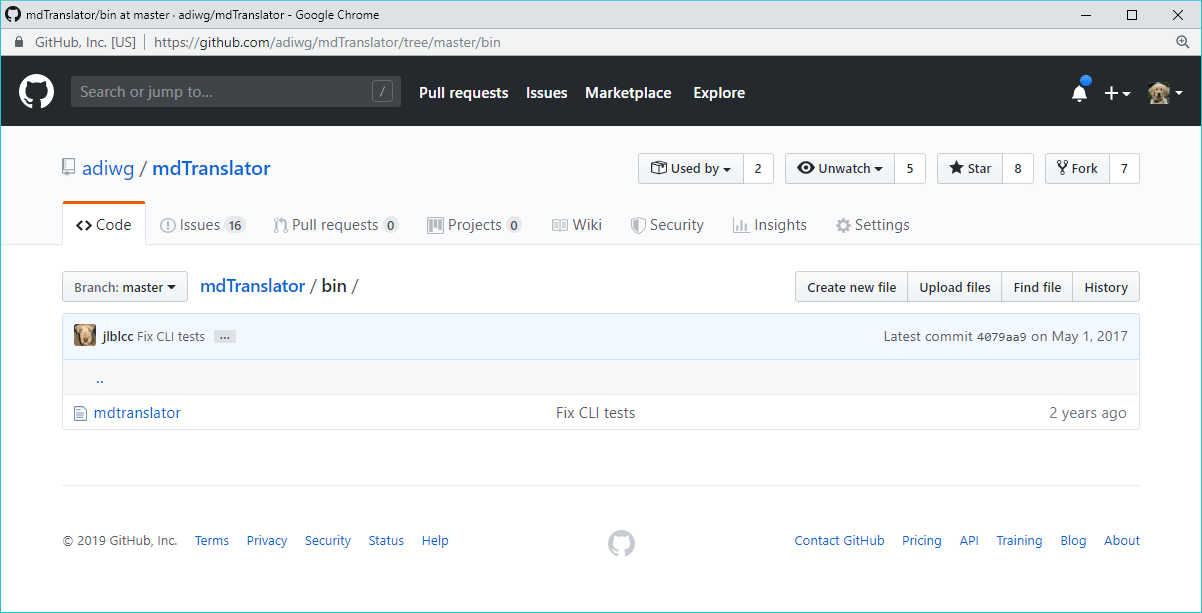Open commit hash 4079aa9
Image resolution: width=1202 pixels, height=613 pixels.
tap(1001, 337)
